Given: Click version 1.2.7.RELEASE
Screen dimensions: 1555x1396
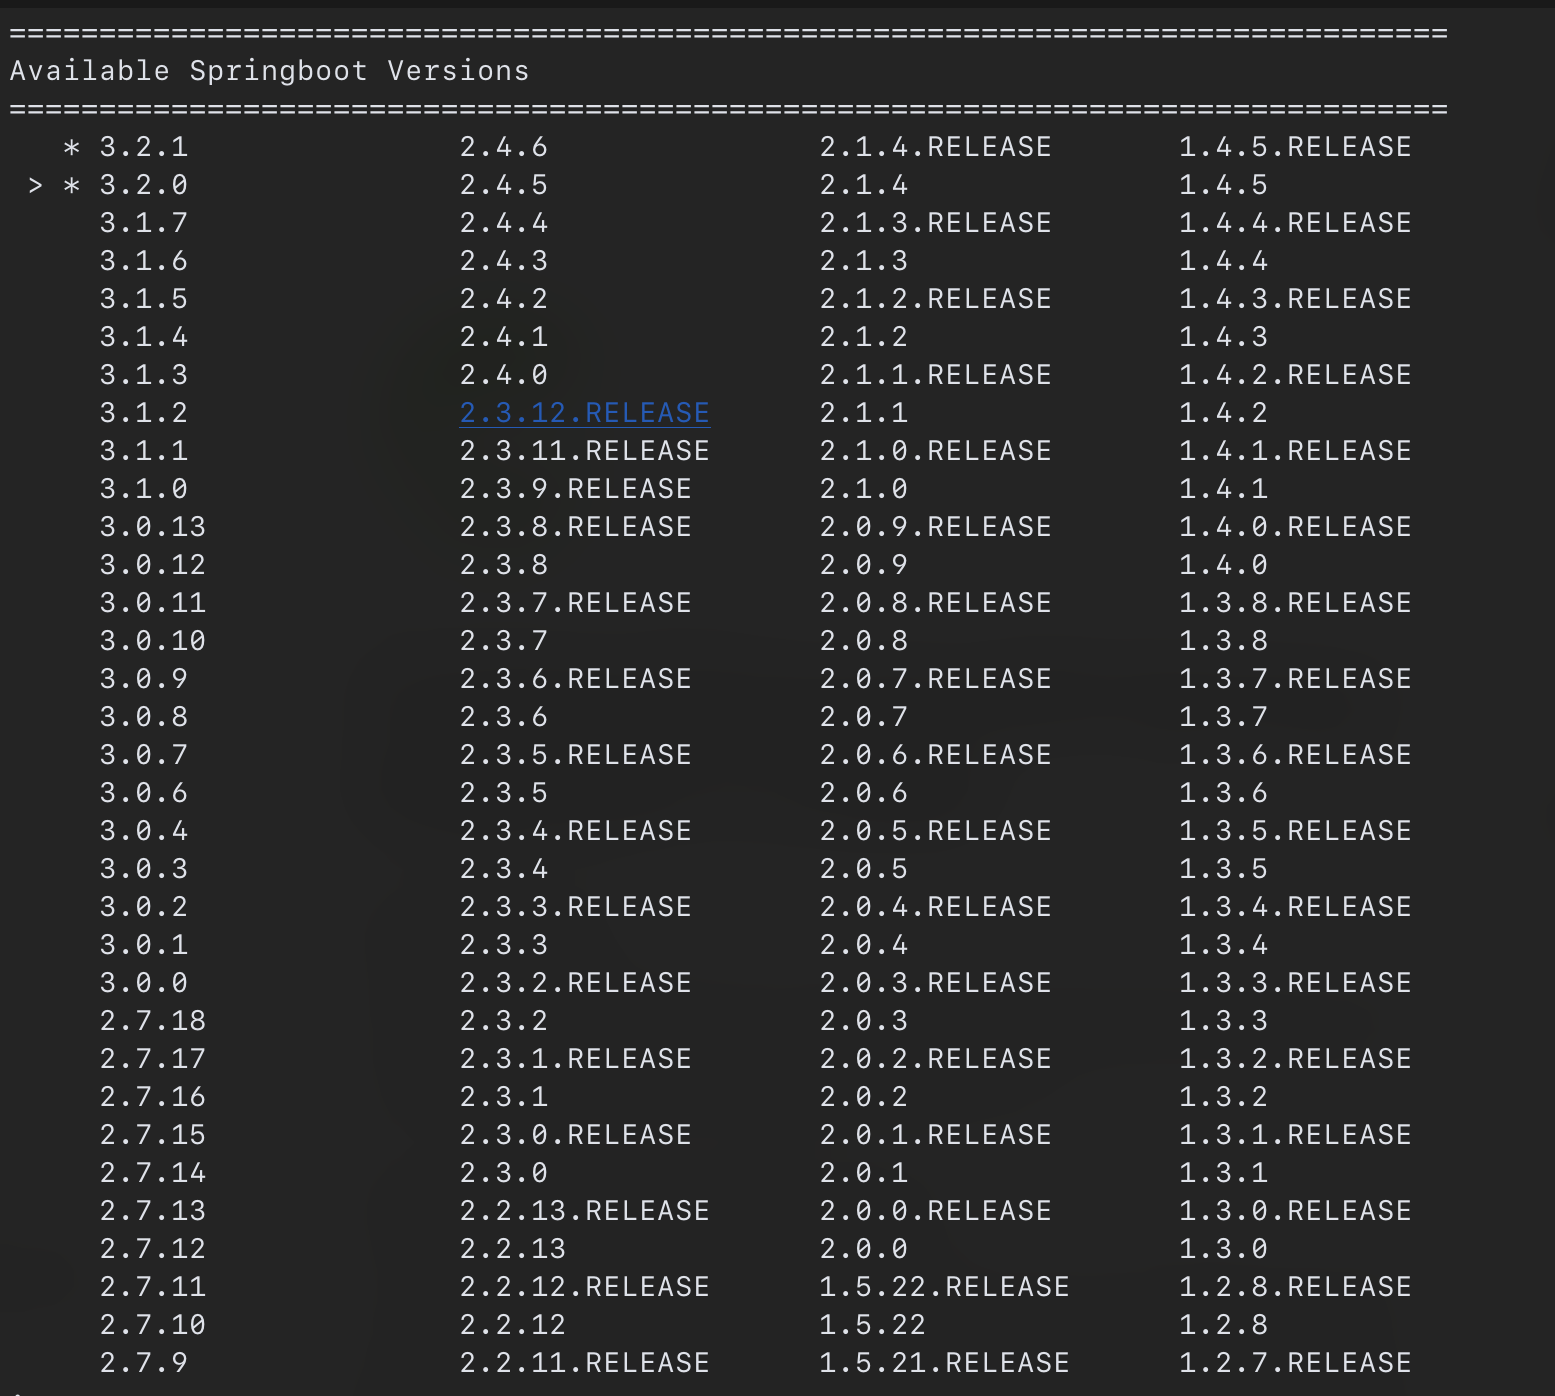Looking at the screenshot, I should pos(1296,1363).
